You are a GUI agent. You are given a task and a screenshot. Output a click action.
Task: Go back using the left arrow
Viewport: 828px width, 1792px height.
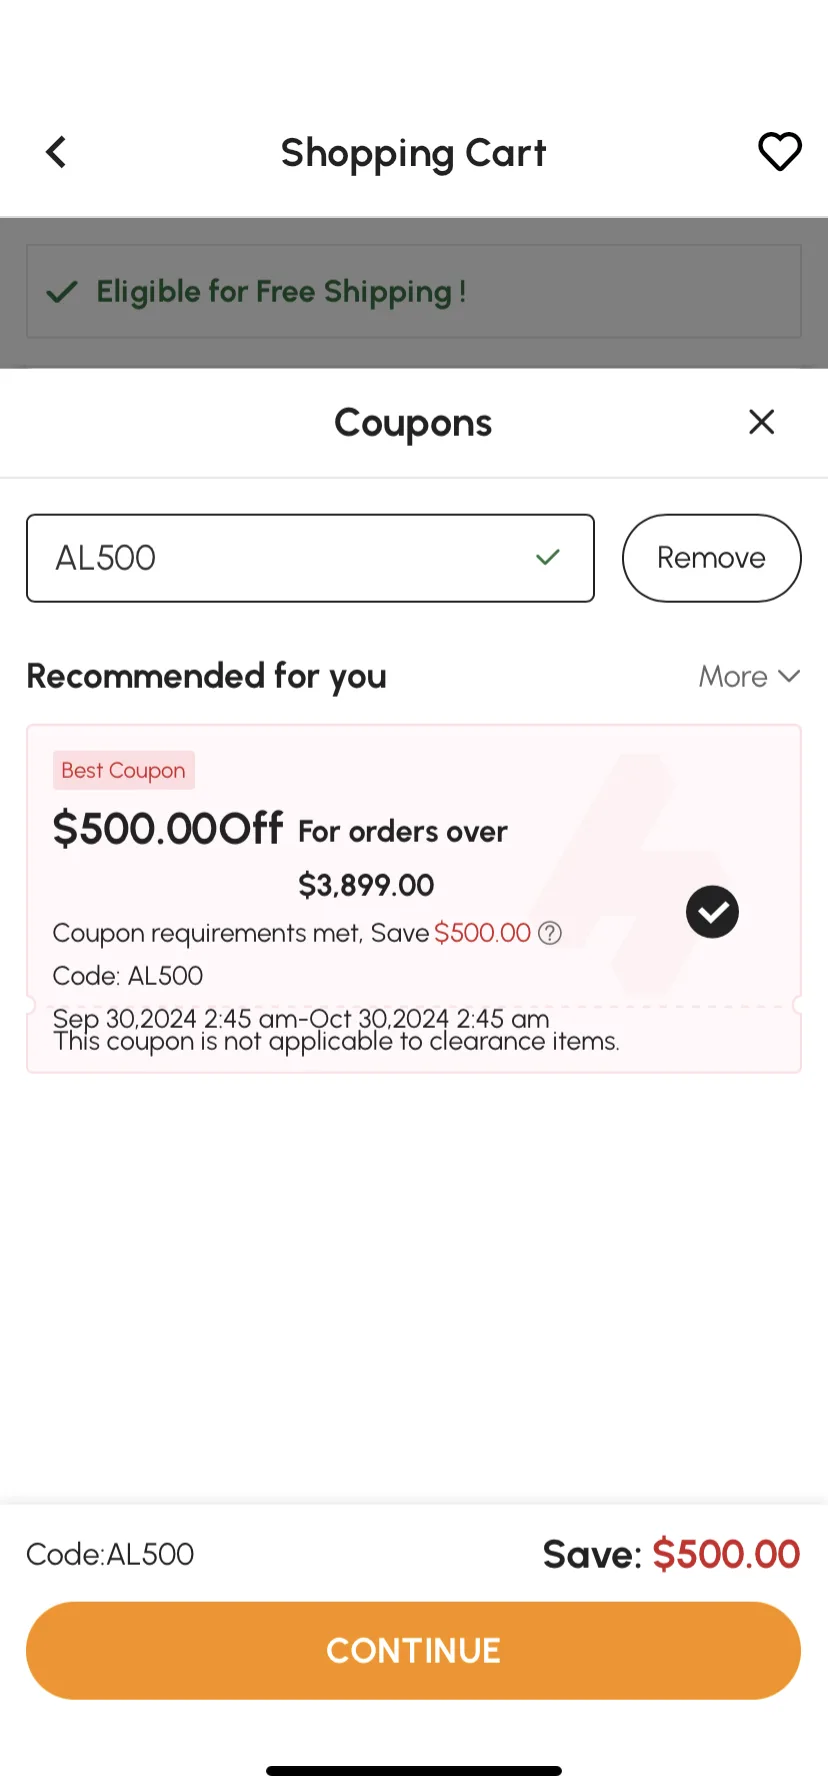56,153
